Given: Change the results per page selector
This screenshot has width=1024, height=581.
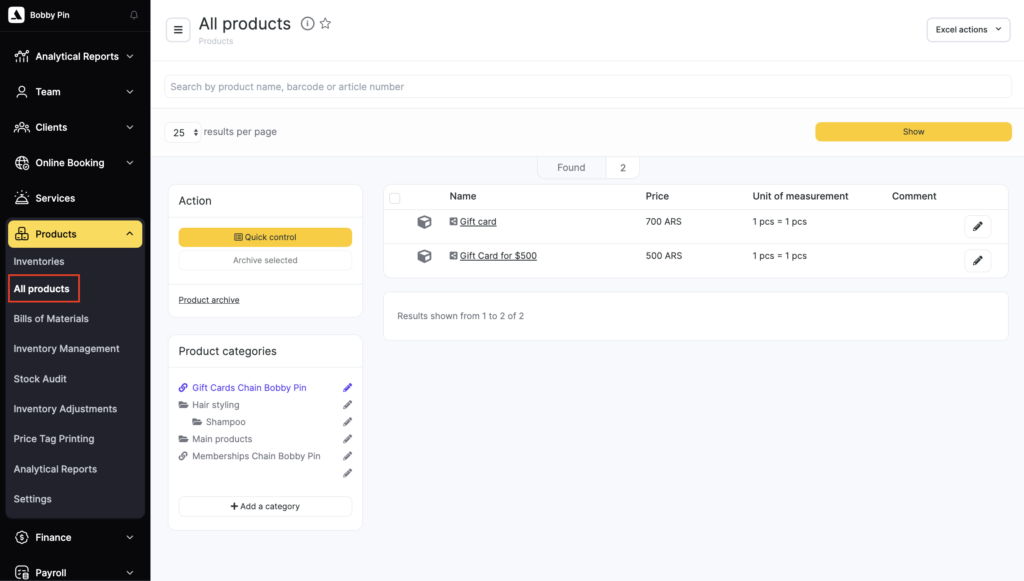Looking at the screenshot, I should (x=183, y=132).
